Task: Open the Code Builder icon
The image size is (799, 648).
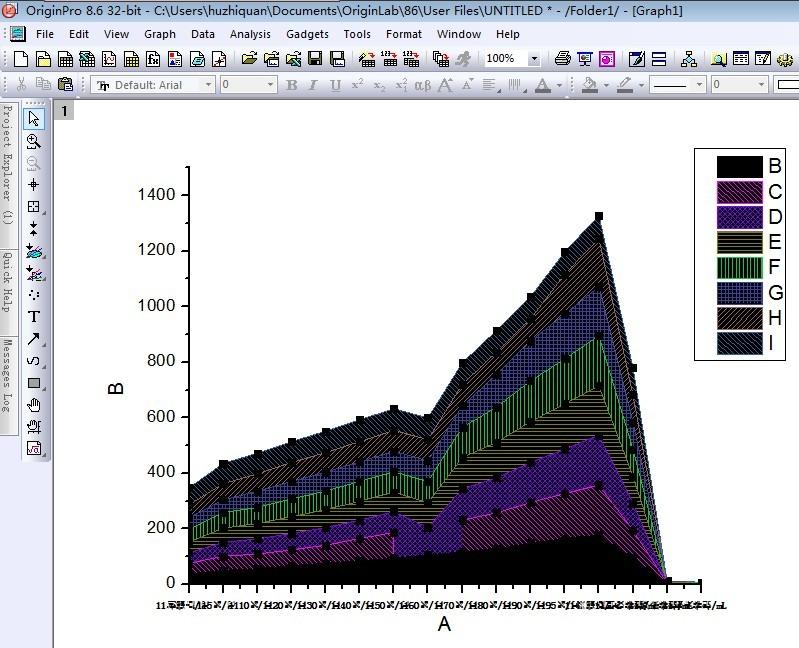Action: coord(636,59)
